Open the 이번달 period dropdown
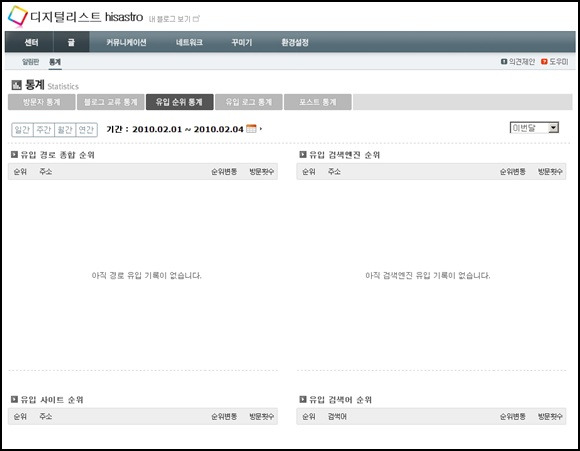This screenshot has height=451, width=580. click(534, 128)
